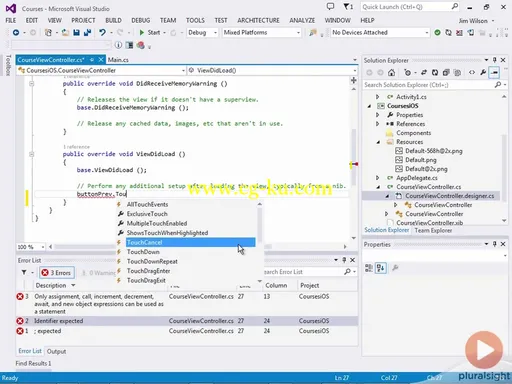Viewport: 512px width, 384px height.
Task: Open the feedback speech bubble icon
Action: tap(330, 6)
